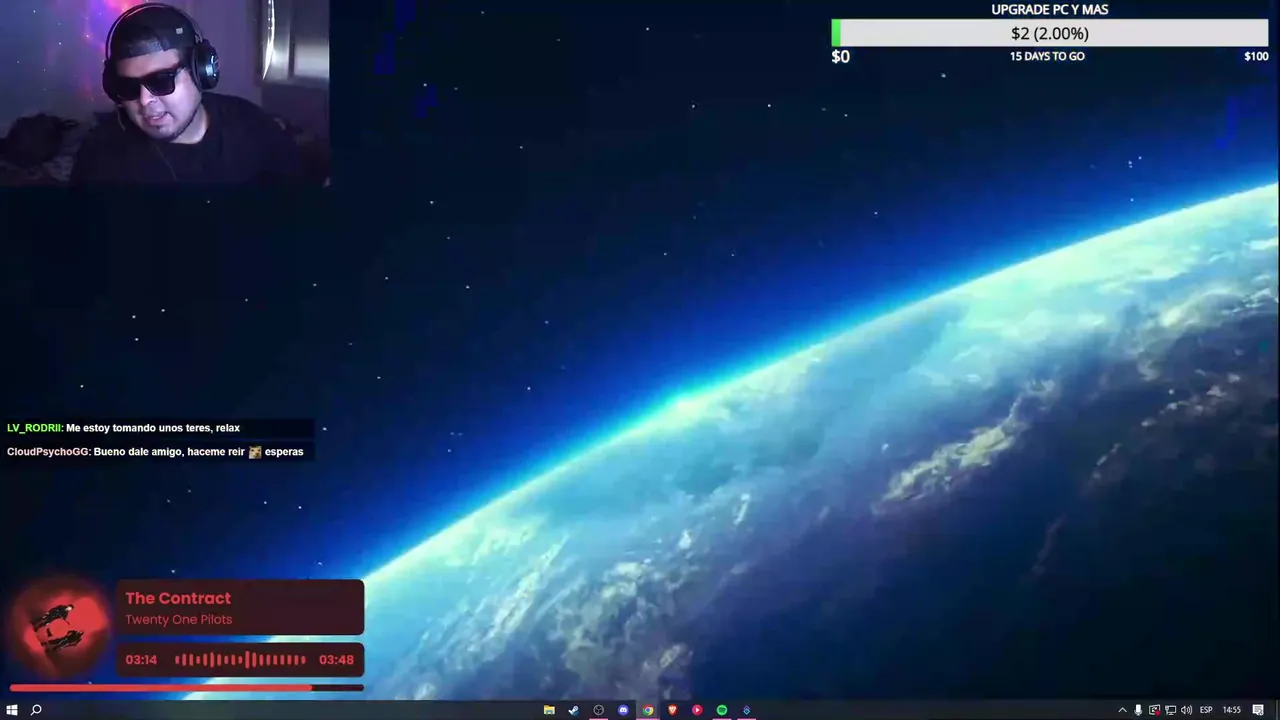Click the microphone tray icon
The image size is (1280, 720).
pyautogui.click(x=1138, y=710)
